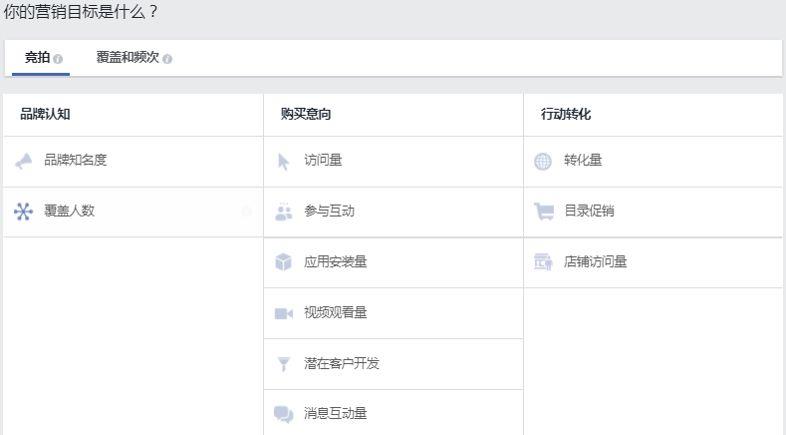
Task: Click the funnel icon for 潜在客户开发
Action: pos(284,364)
